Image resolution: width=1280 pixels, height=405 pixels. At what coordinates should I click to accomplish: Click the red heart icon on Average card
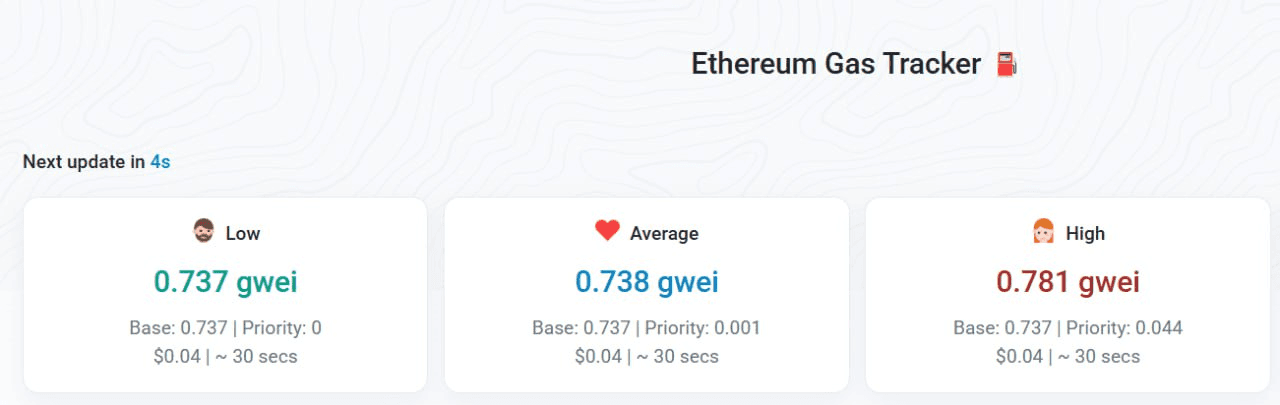point(607,231)
